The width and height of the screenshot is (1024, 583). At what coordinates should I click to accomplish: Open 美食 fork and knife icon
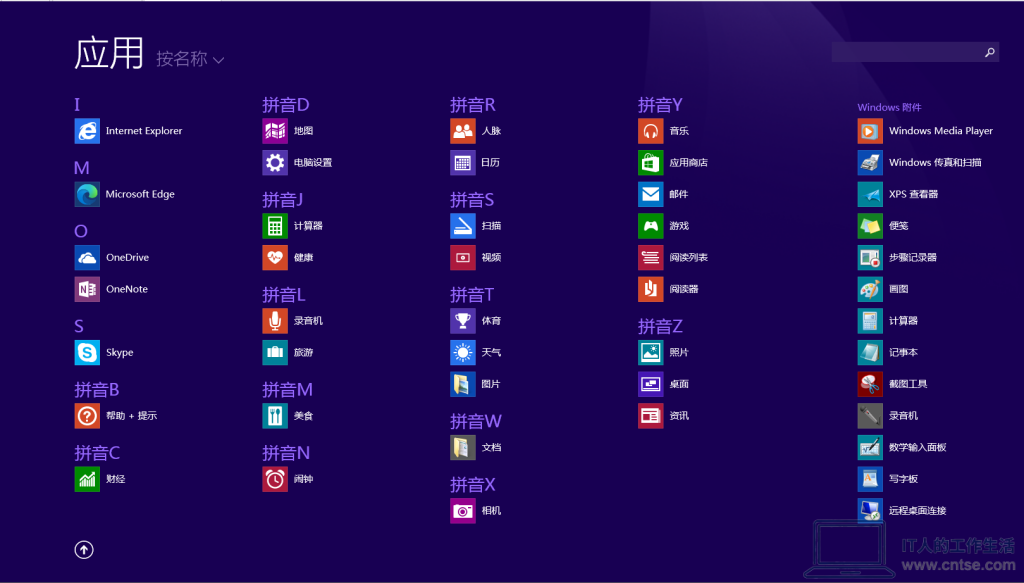click(x=275, y=416)
